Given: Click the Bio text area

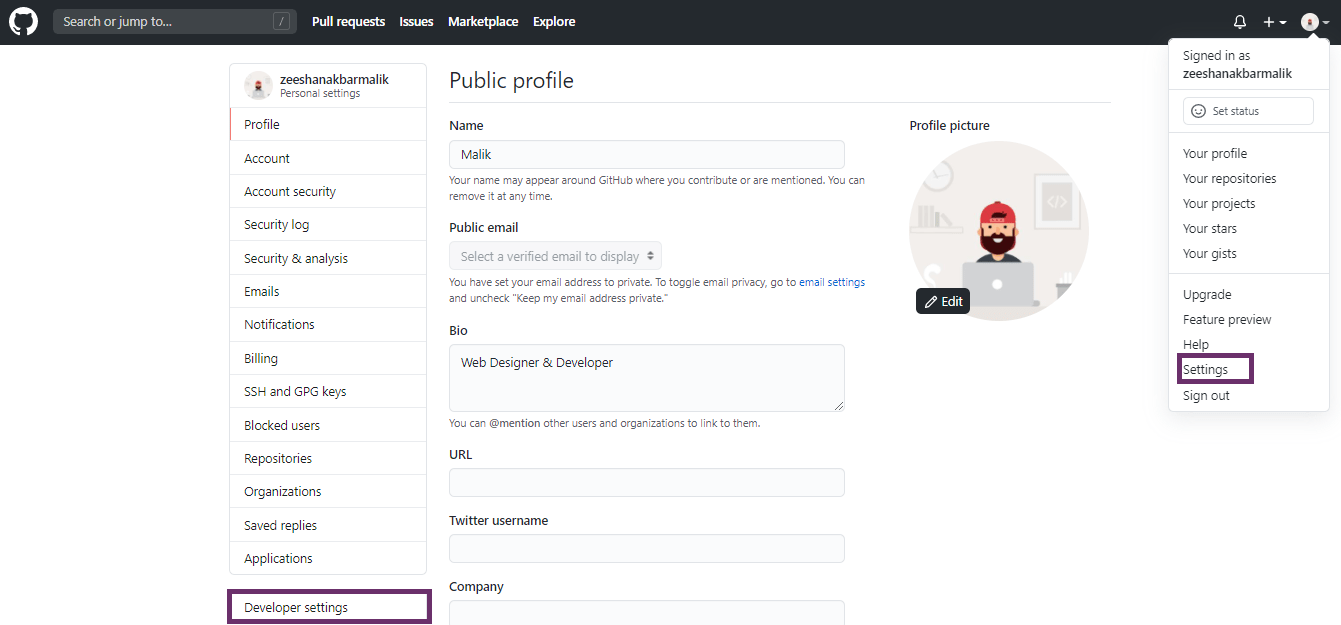Looking at the screenshot, I should pyautogui.click(x=646, y=377).
